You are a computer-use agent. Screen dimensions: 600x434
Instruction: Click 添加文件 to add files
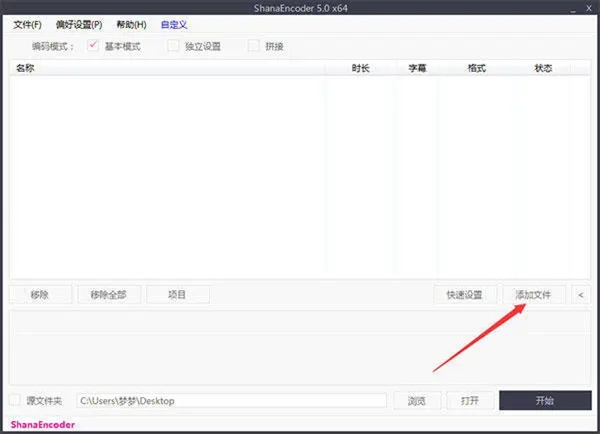[533, 295]
